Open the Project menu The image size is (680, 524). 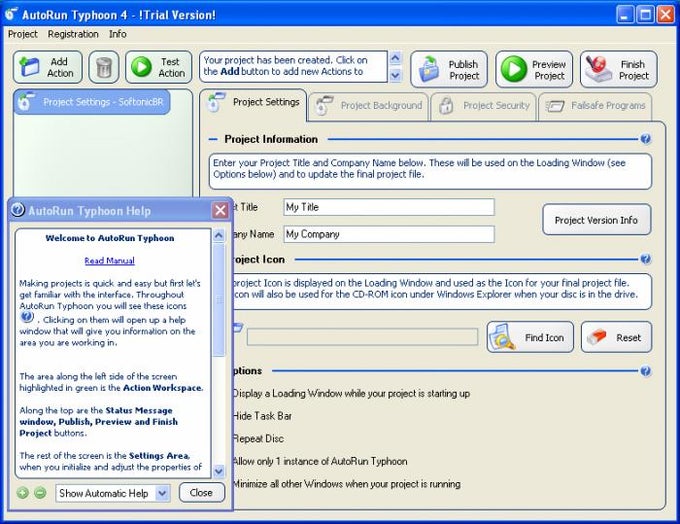[x=23, y=34]
